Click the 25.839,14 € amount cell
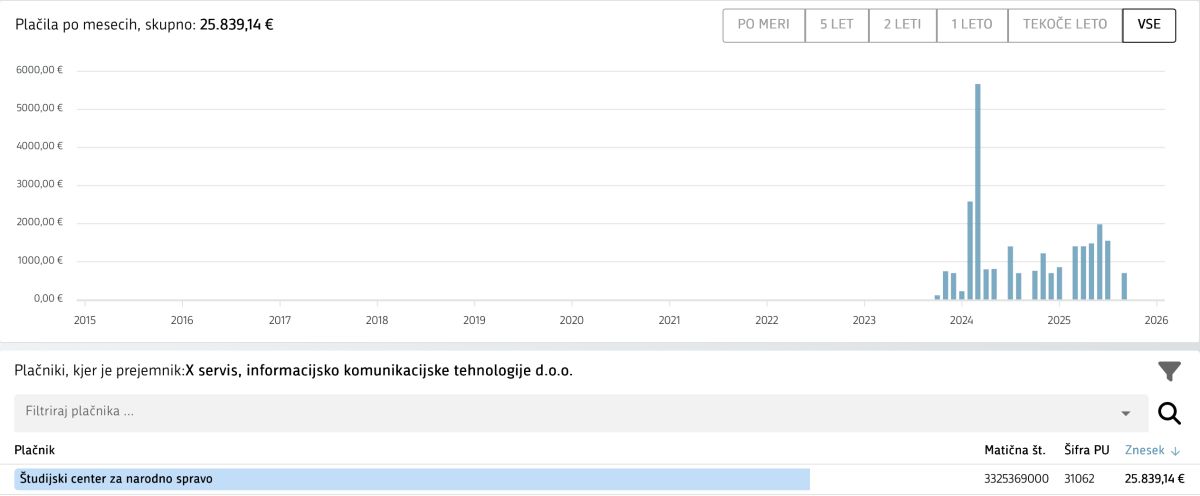Viewport: 1200px width, 496px height. tap(1154, 479)
